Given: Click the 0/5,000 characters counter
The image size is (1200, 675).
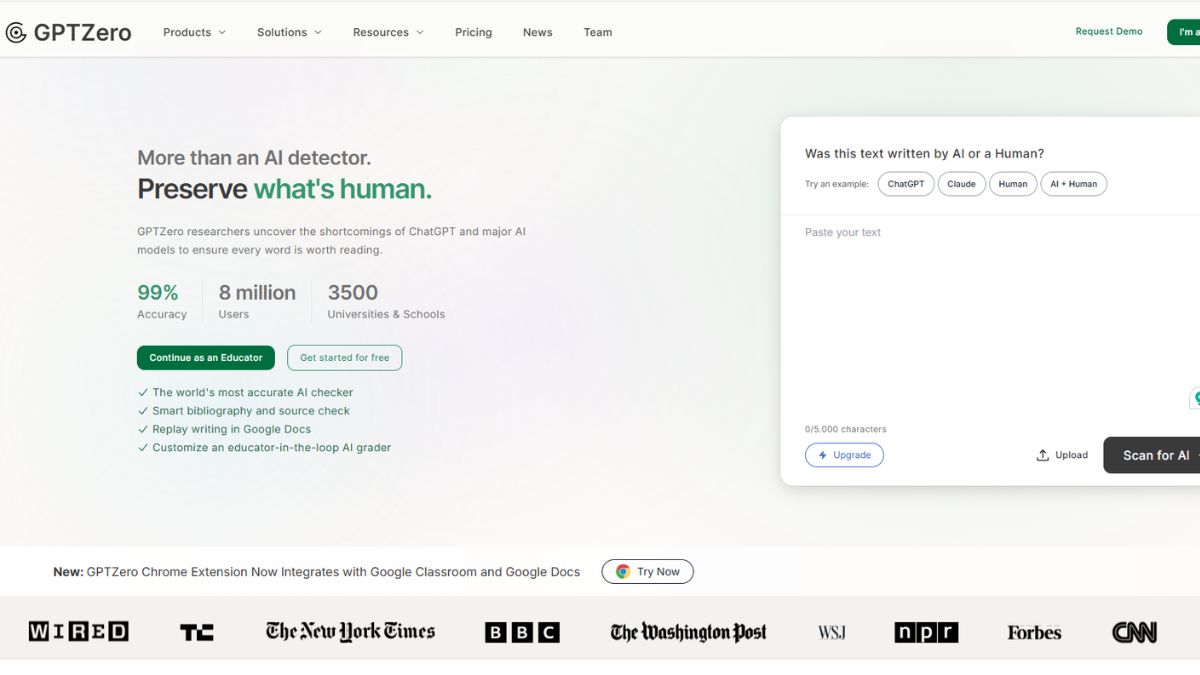Looking at the screenshot, I should [x=846, y=429].
